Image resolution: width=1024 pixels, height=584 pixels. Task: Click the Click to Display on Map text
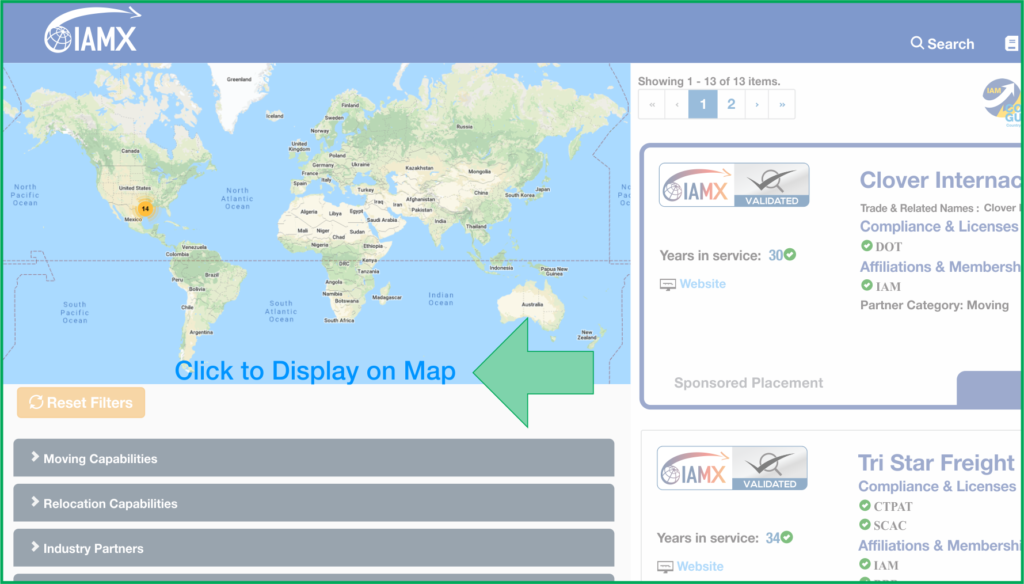tap(315, 370)
